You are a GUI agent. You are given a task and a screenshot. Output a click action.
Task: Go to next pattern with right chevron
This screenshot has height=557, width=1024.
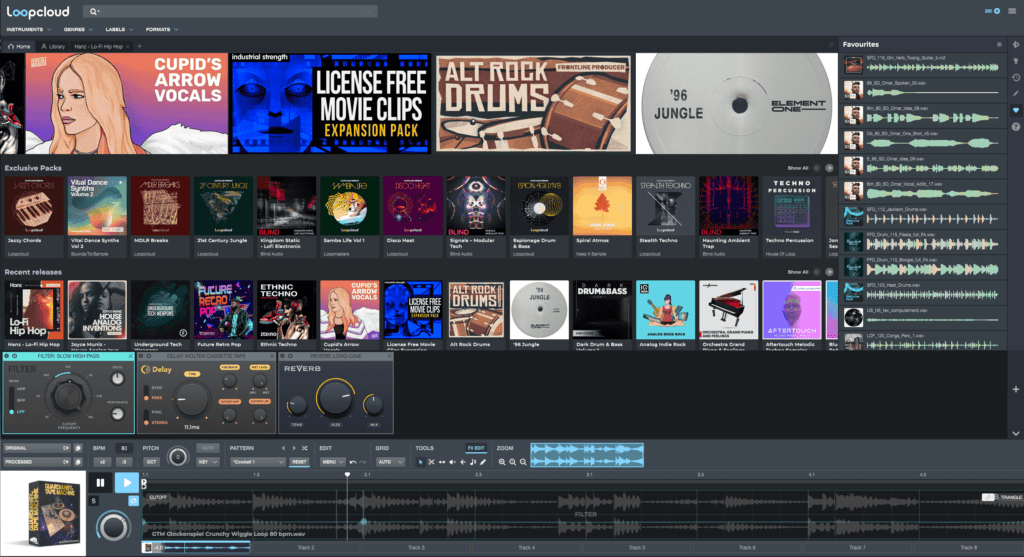[x=294, y=449]
